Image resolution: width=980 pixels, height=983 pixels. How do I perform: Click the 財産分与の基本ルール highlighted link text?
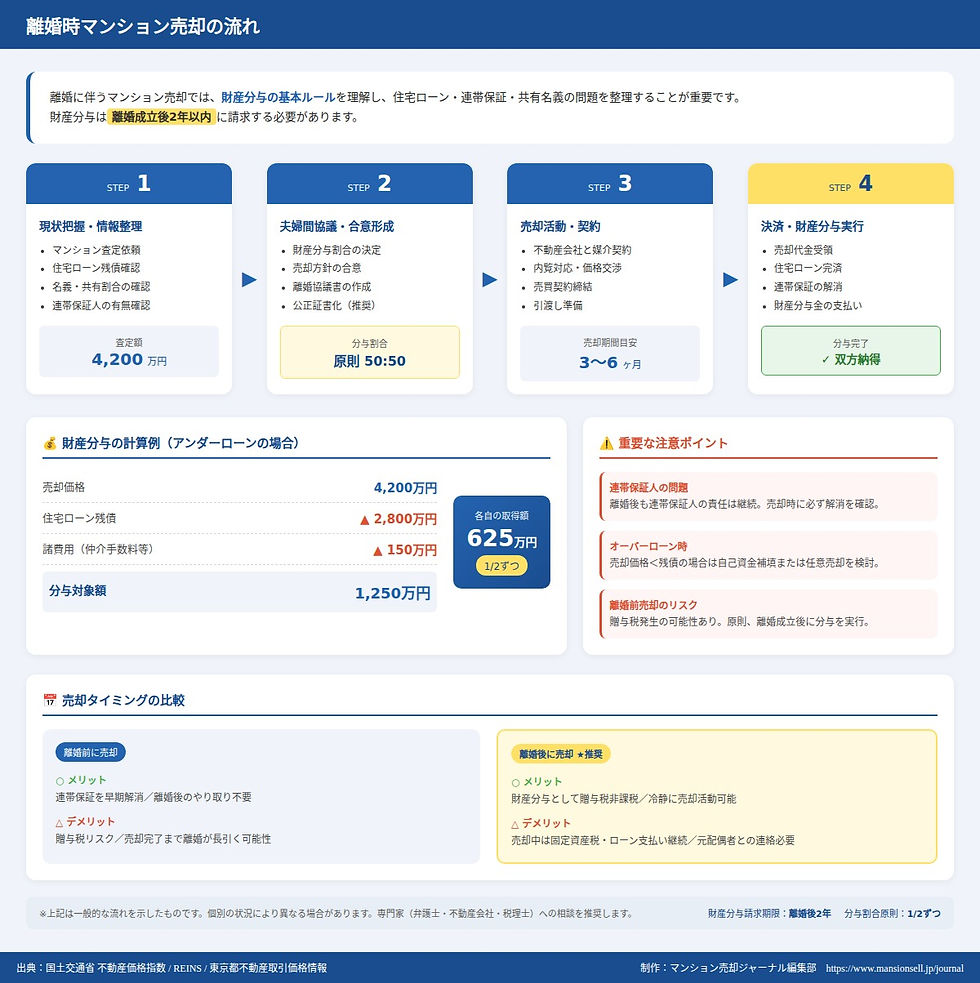[278, 97]
